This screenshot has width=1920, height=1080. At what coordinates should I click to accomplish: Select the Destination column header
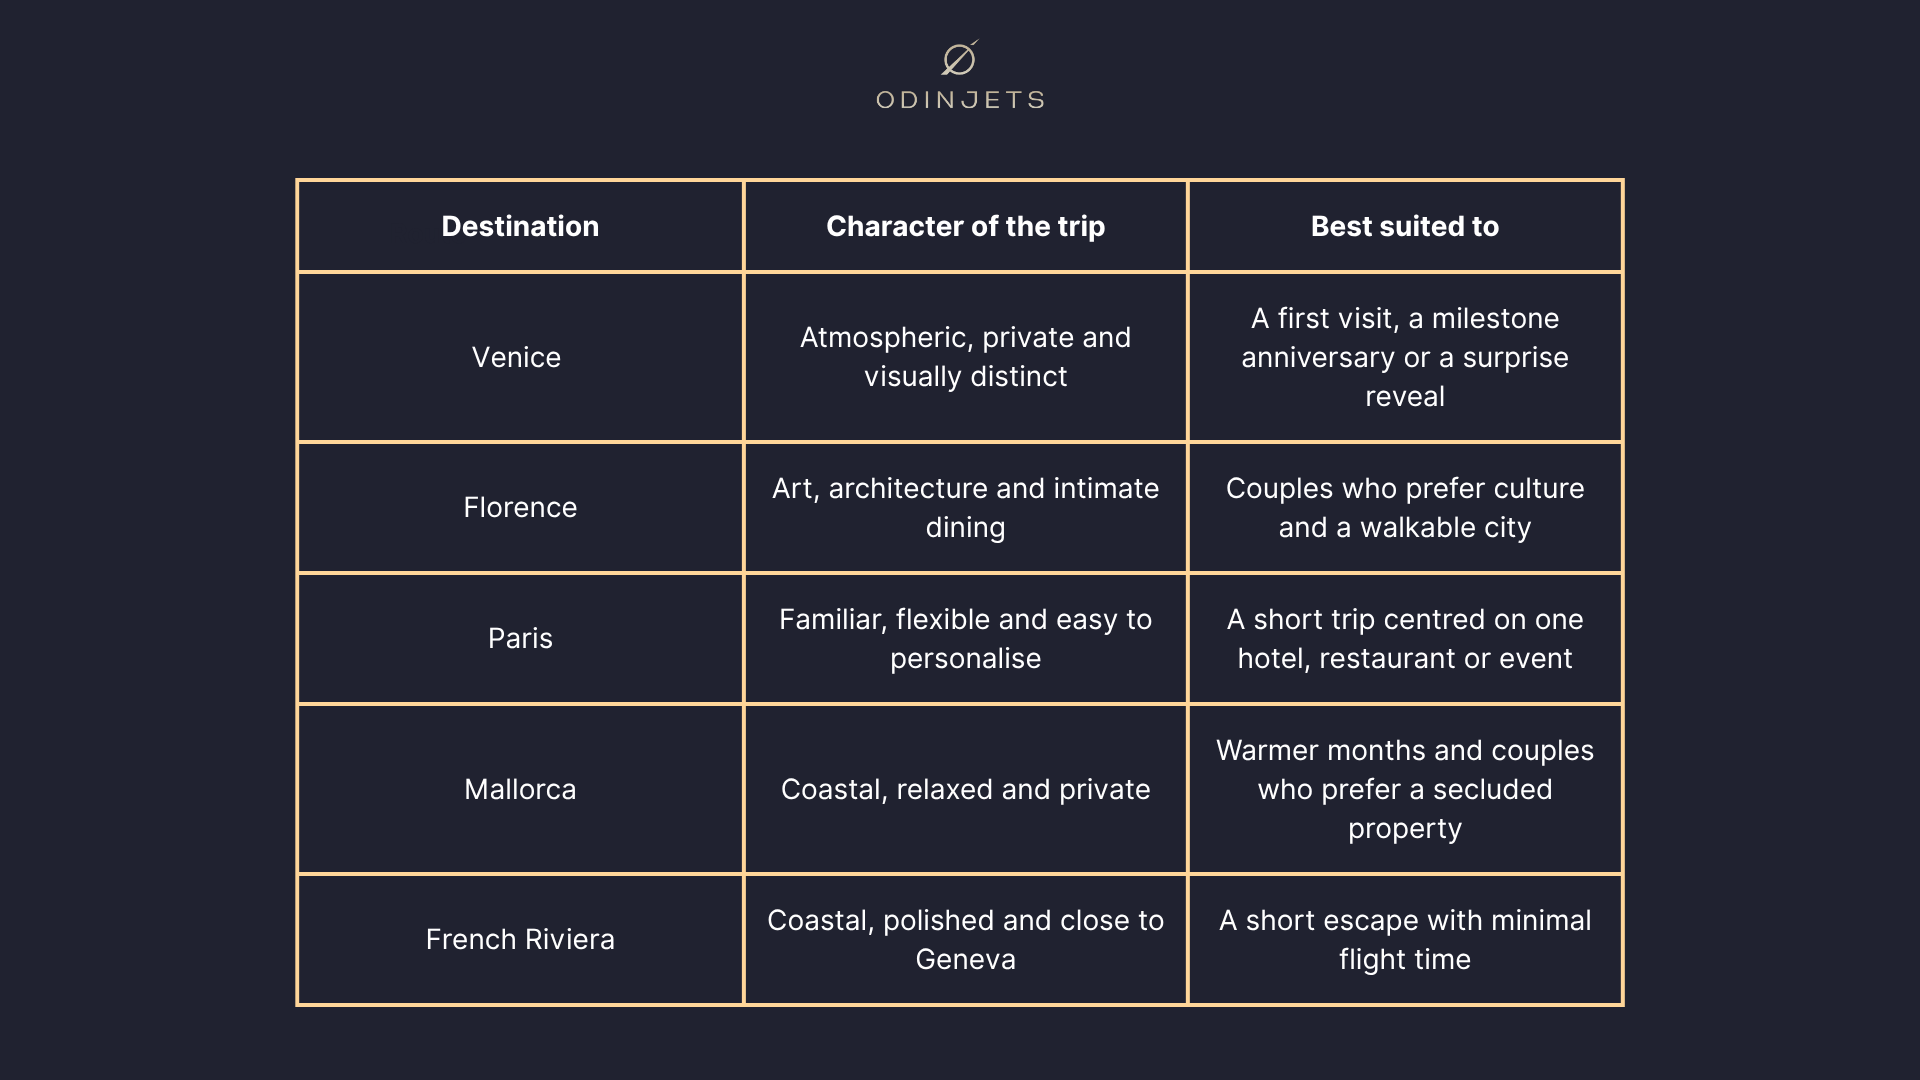pos(520,226)
